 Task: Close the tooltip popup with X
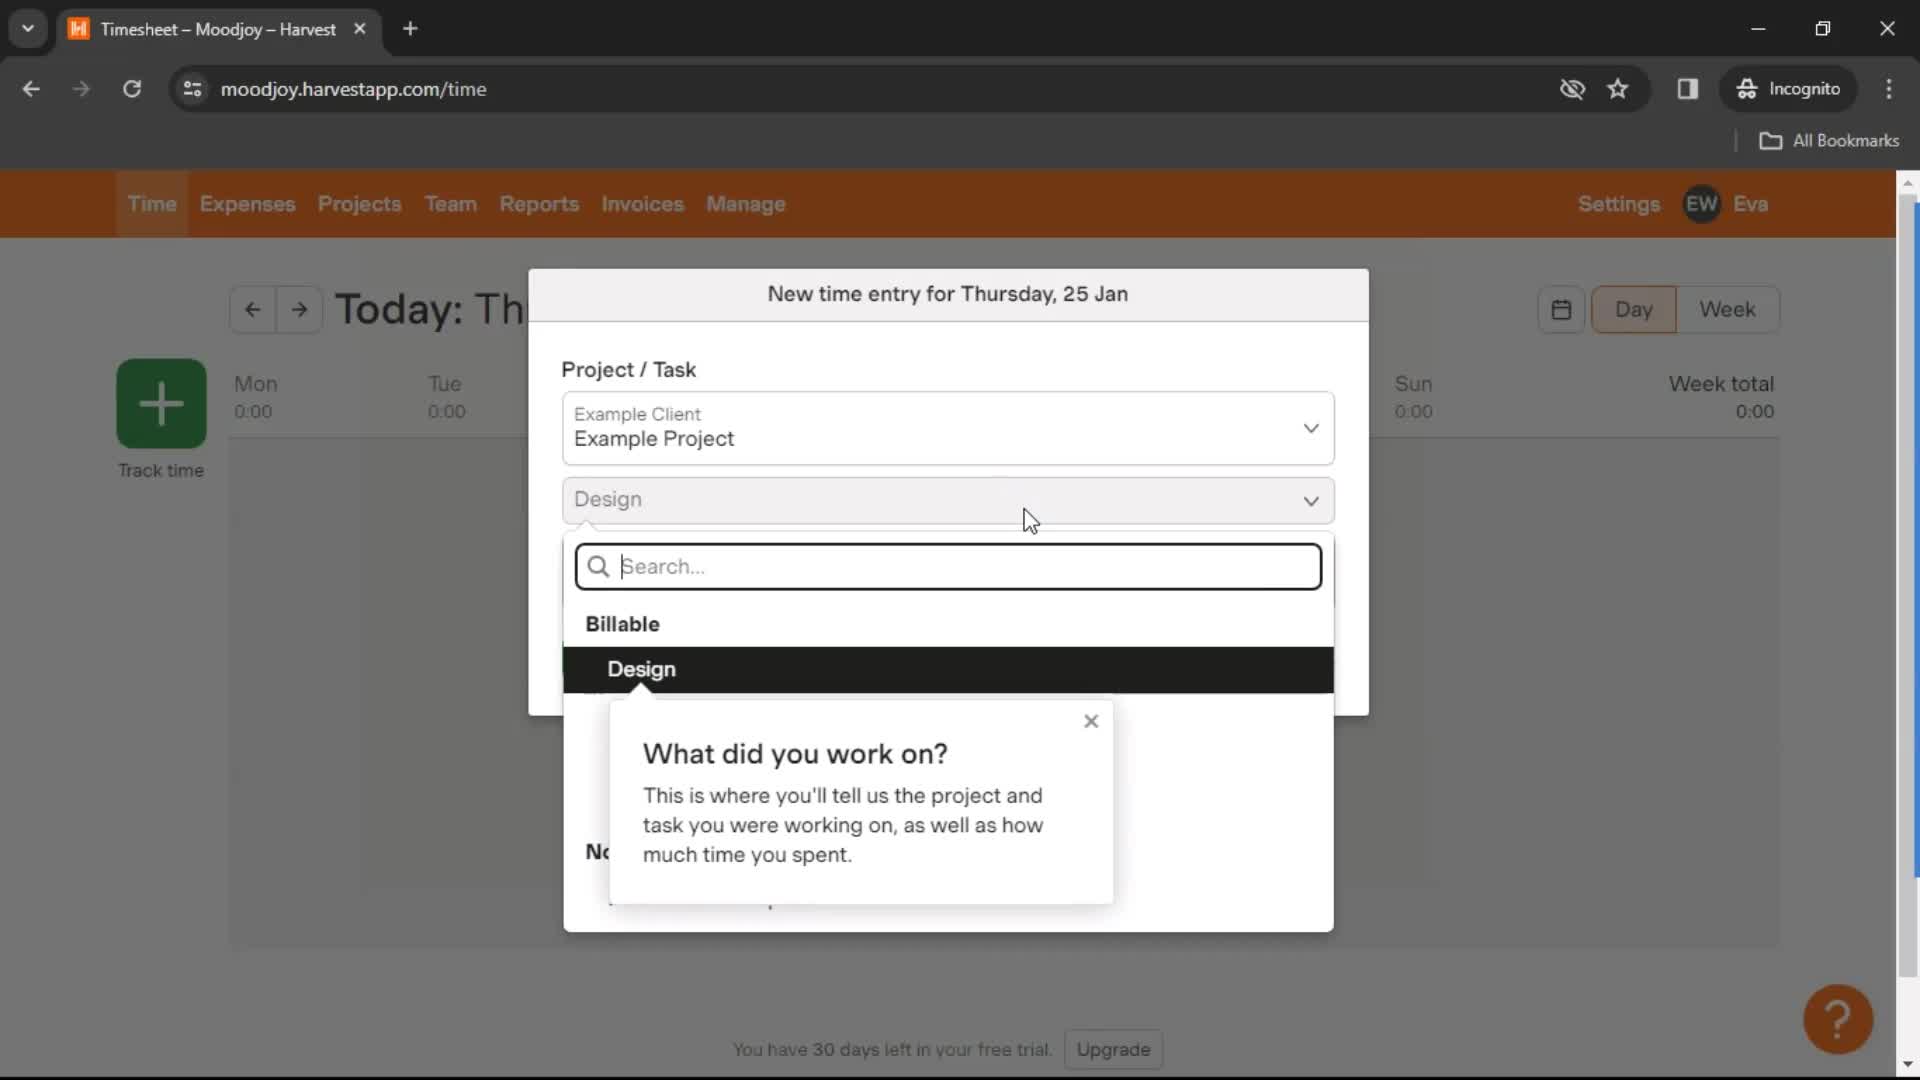(1091, 720)
